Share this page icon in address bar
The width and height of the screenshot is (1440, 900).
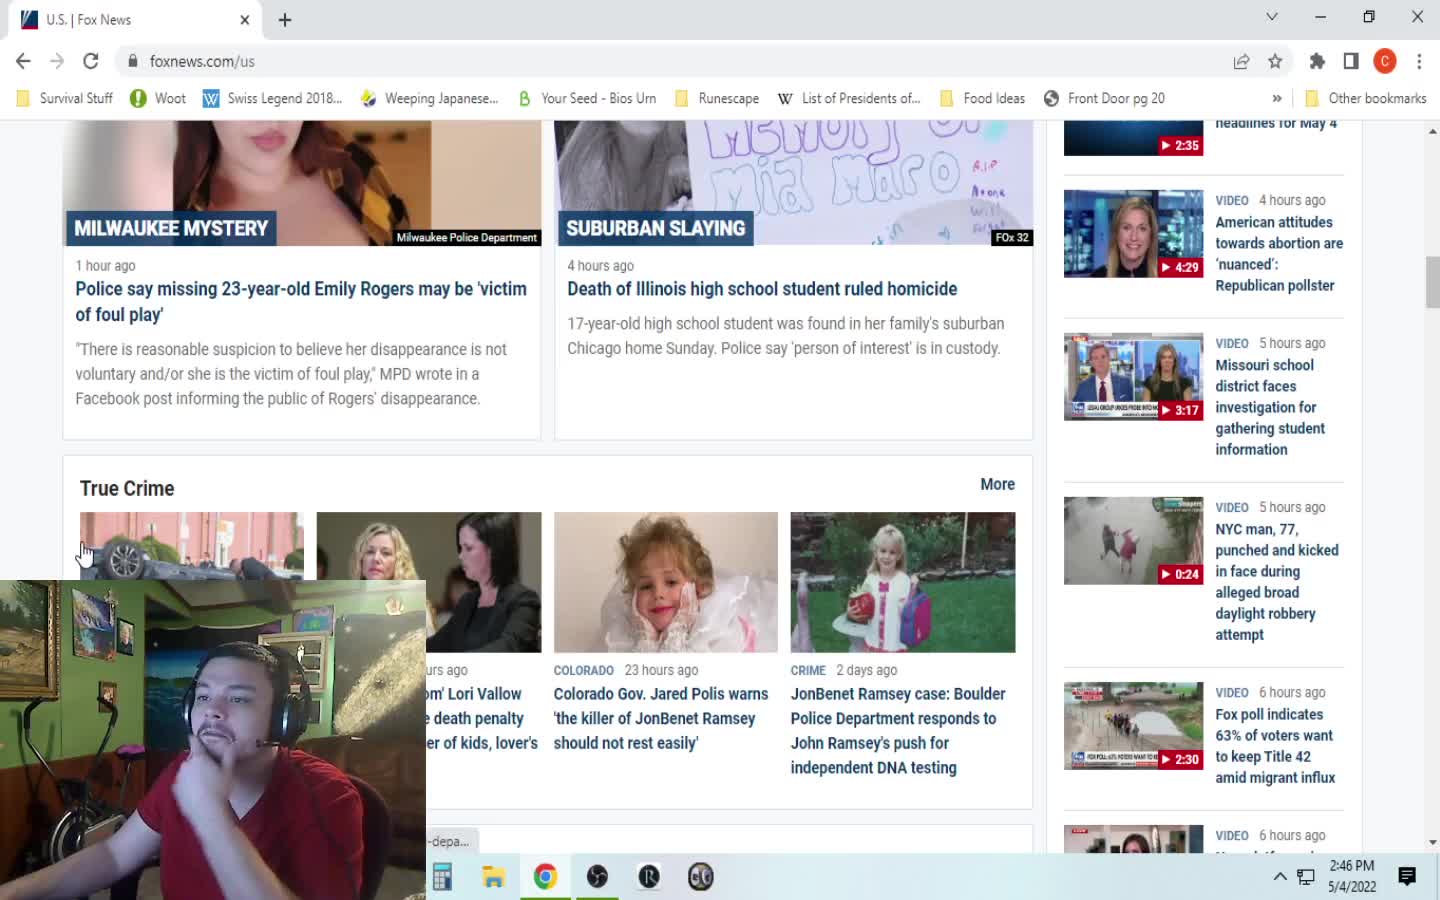pyautogui.click(x=1241, y=61)
